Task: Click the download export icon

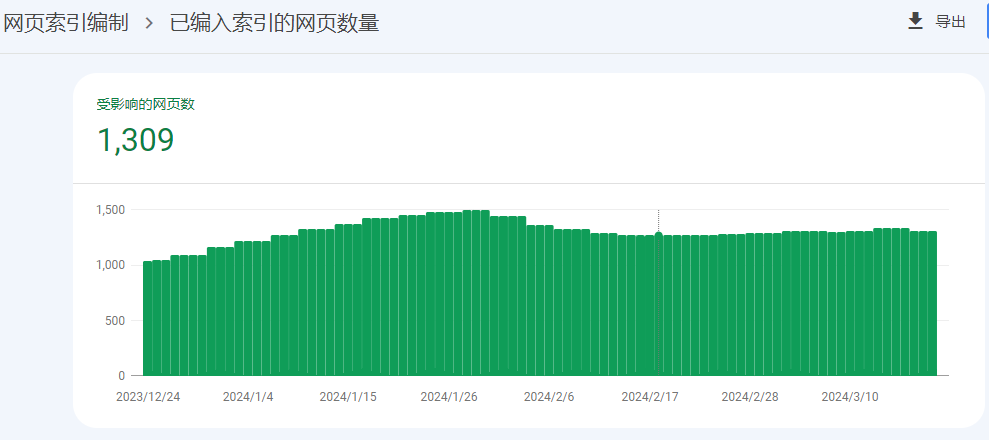Action: (915, 21)
